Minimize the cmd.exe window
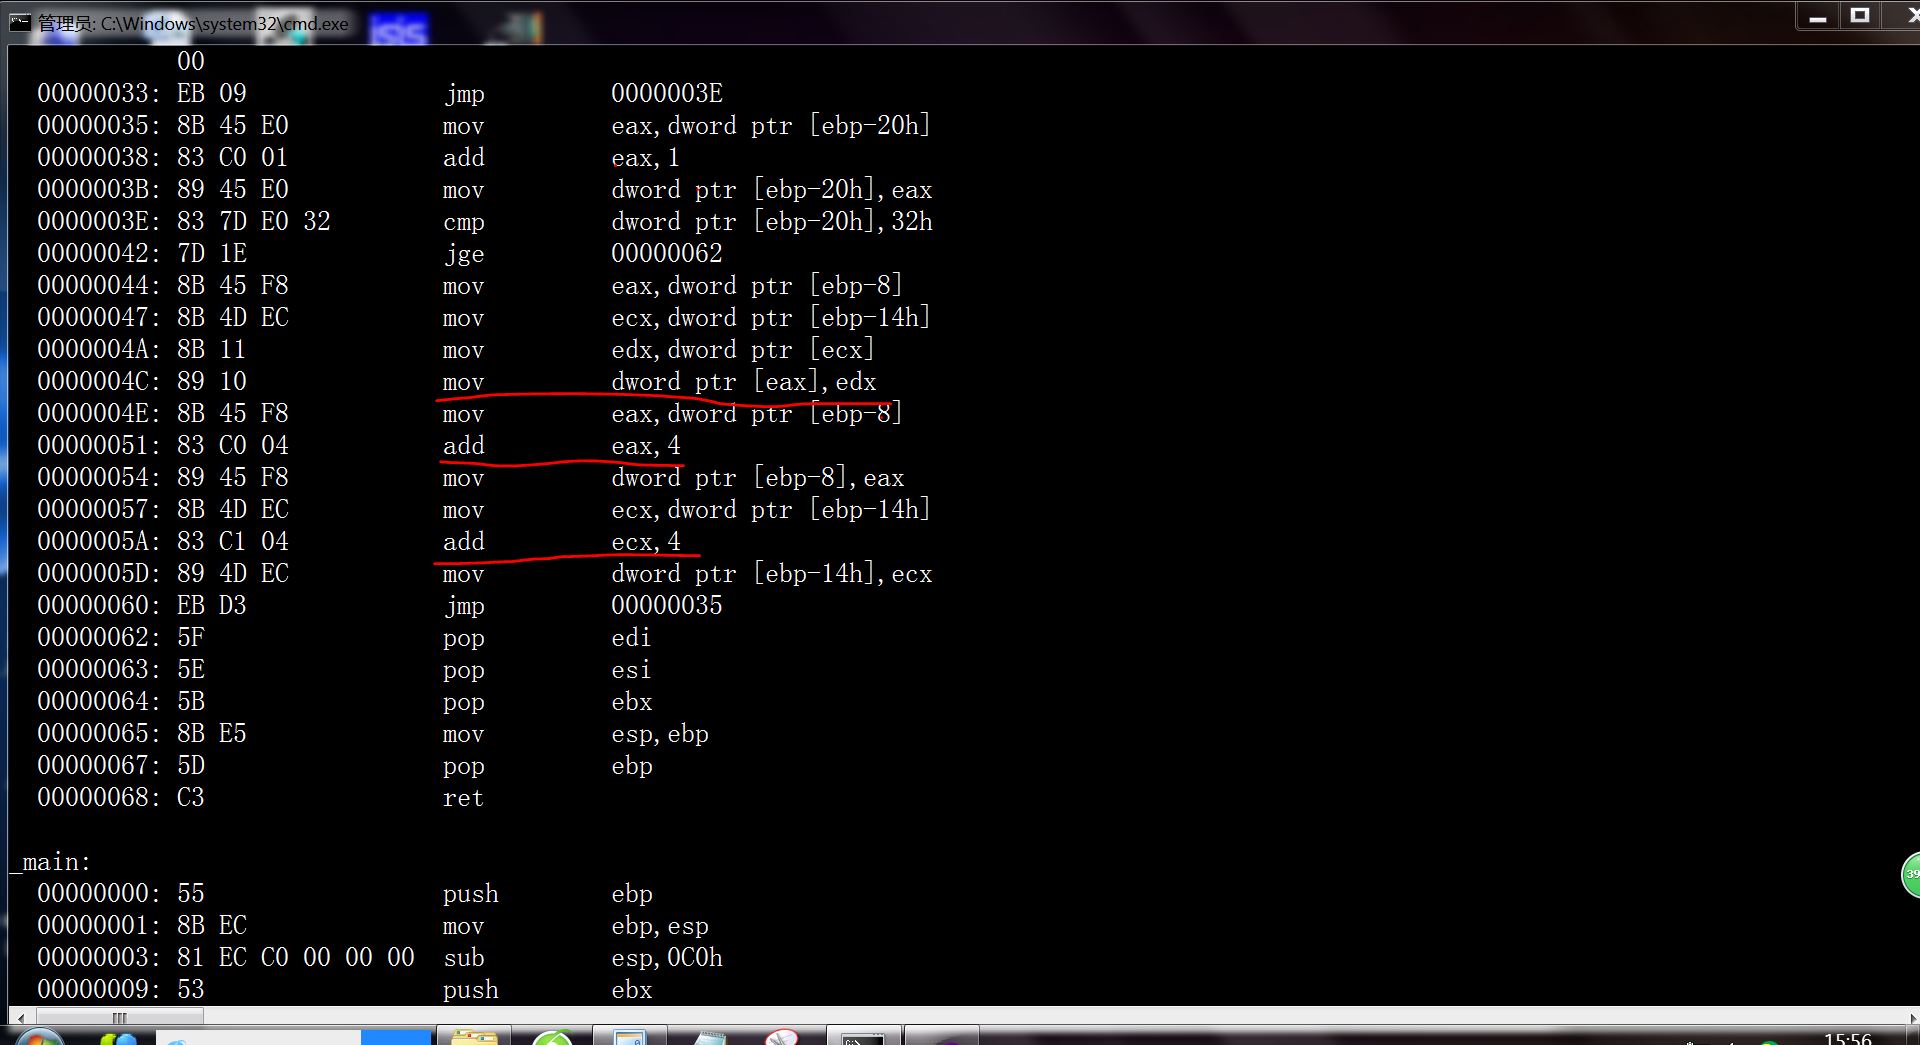The height and width of the screenshot is (1045, 1920). (1818, 17)
